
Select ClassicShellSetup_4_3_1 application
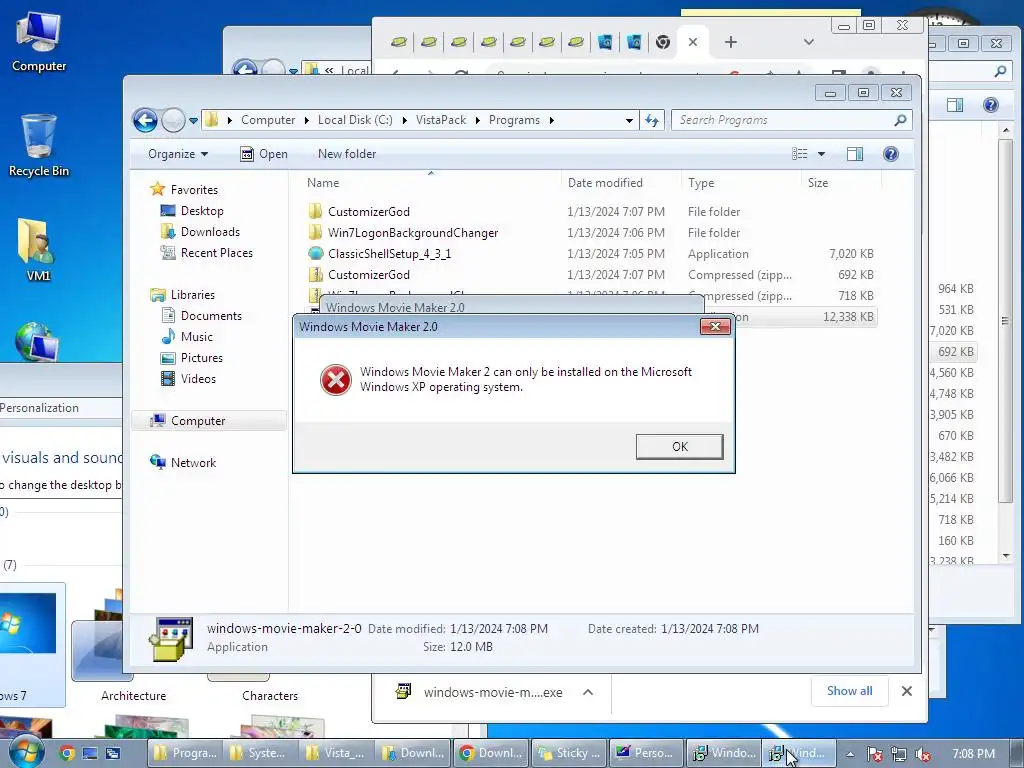tap(591, 253)
